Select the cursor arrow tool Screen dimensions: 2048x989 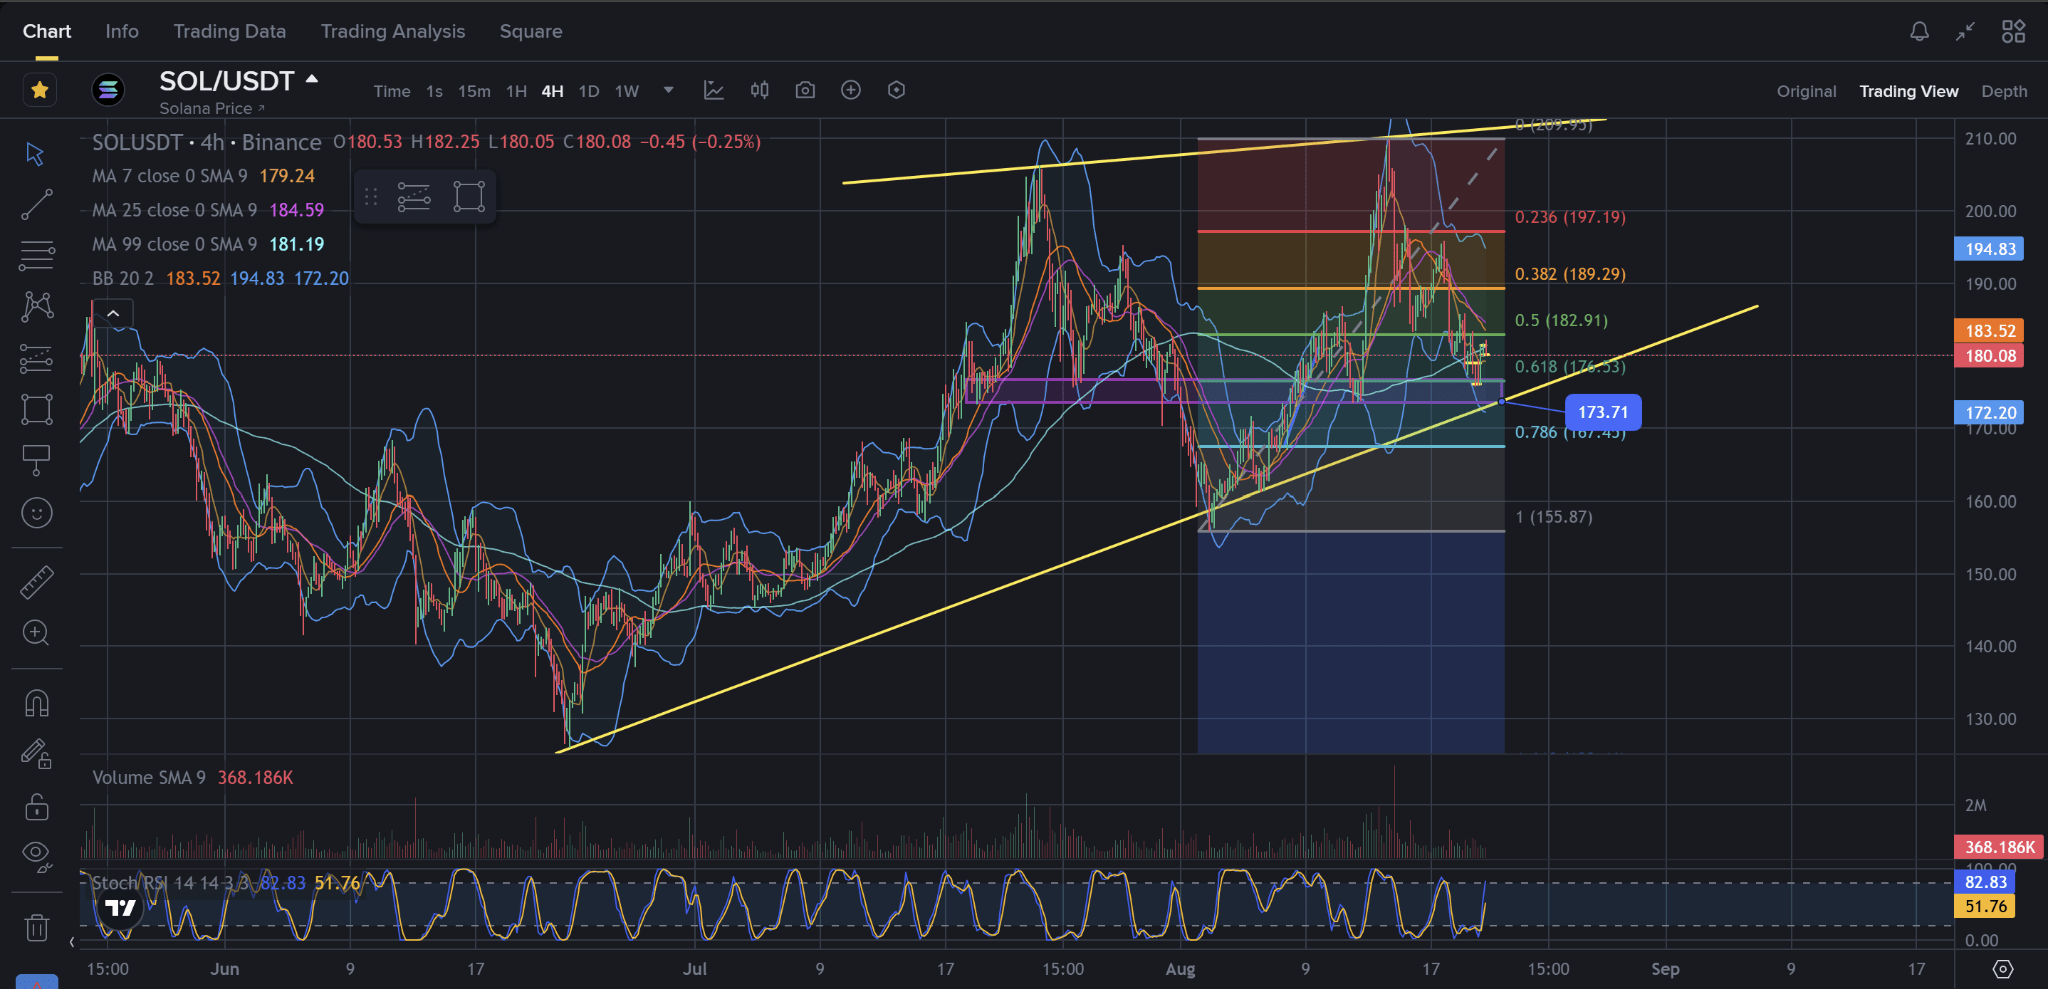pyautogui.click(x=36, y=154)
